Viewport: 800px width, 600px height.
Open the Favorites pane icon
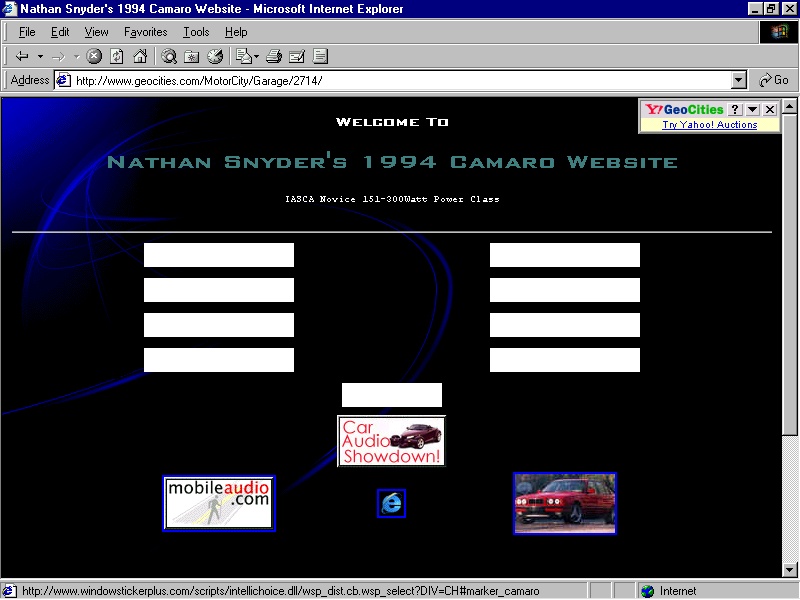(192, 56)
